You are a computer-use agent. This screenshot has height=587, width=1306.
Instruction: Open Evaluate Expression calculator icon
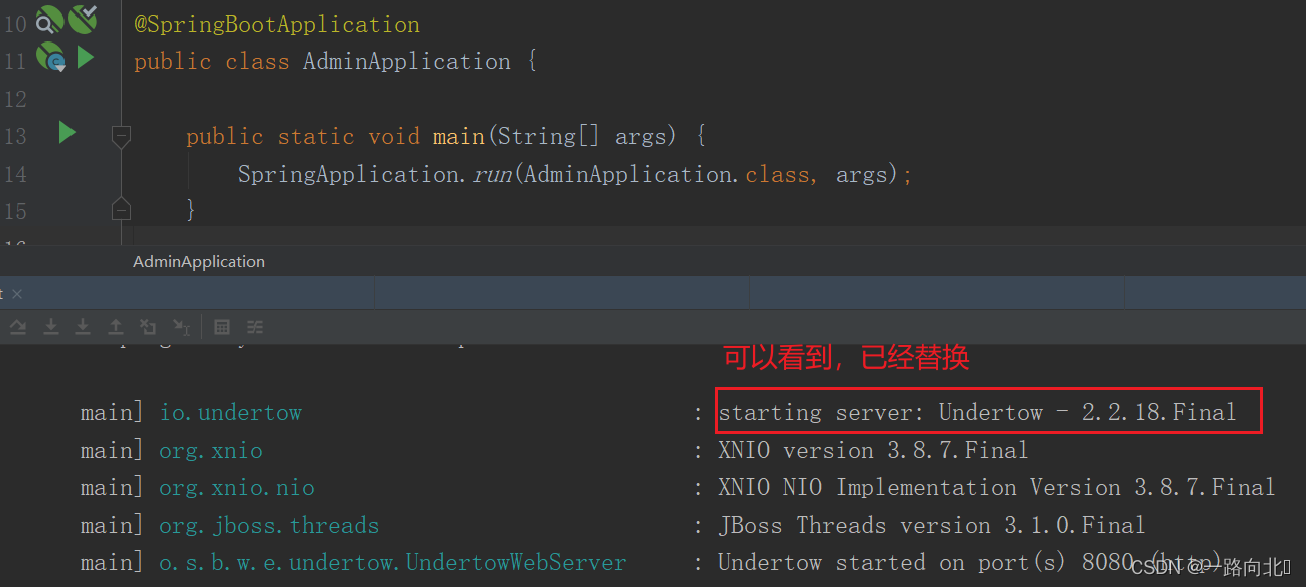point(222,327)
